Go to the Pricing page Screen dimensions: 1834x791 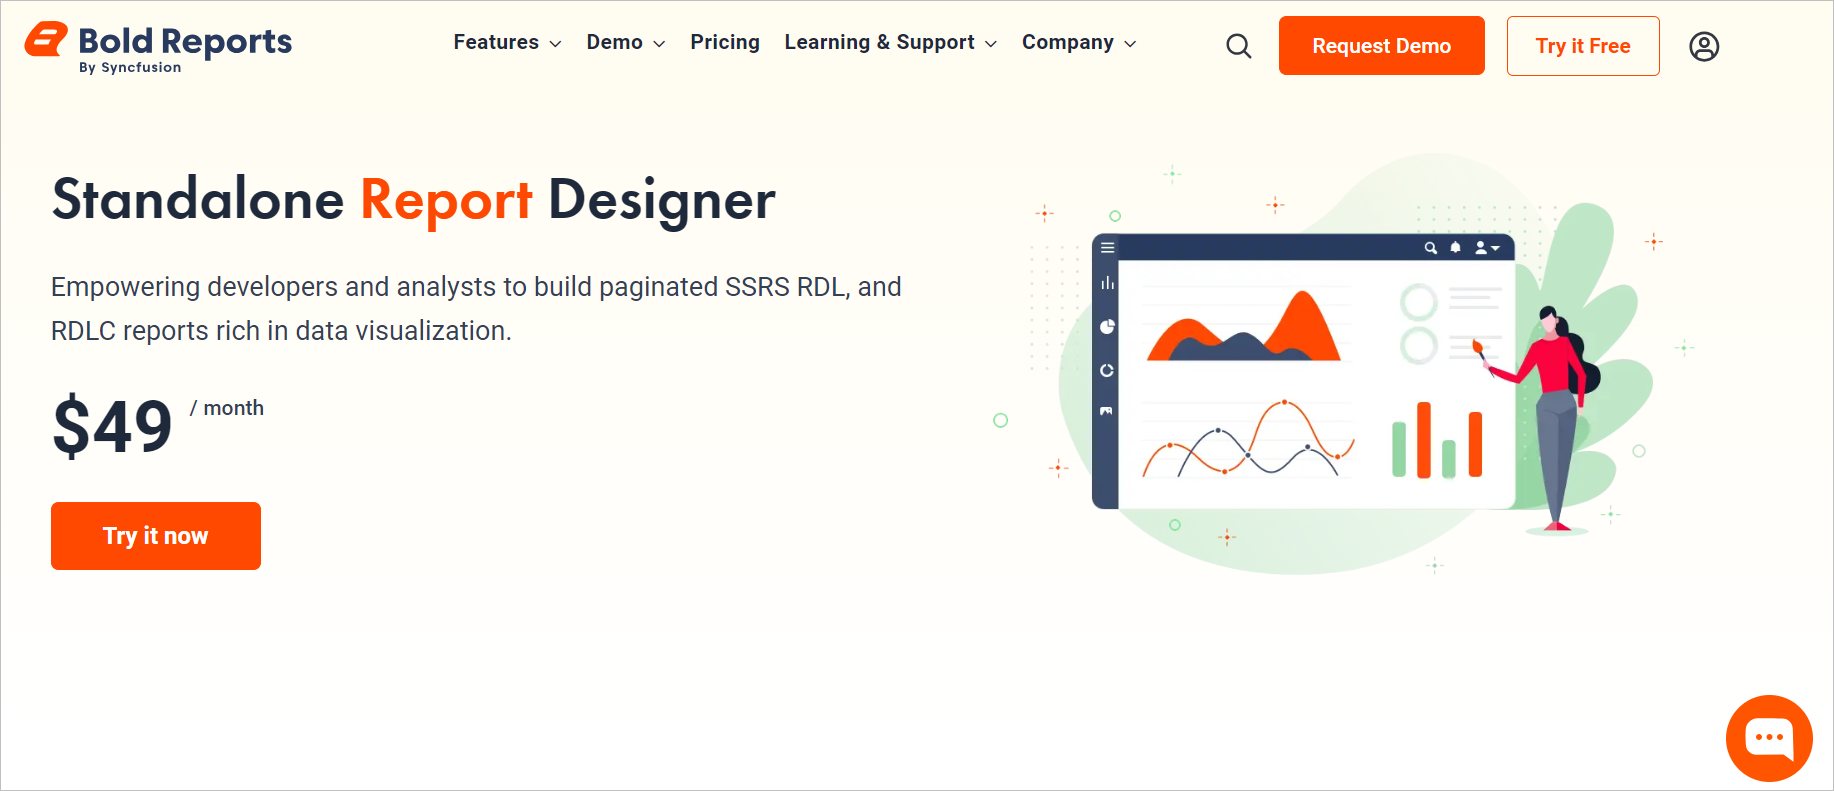tap(725, 42)
